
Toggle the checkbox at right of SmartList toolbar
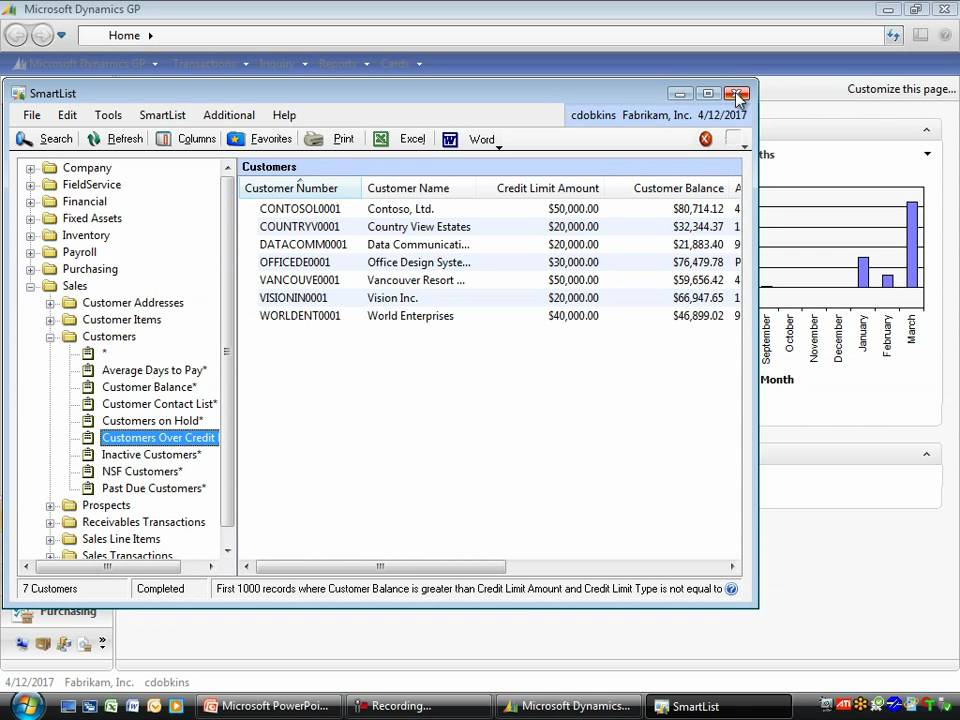pos(733,138)
